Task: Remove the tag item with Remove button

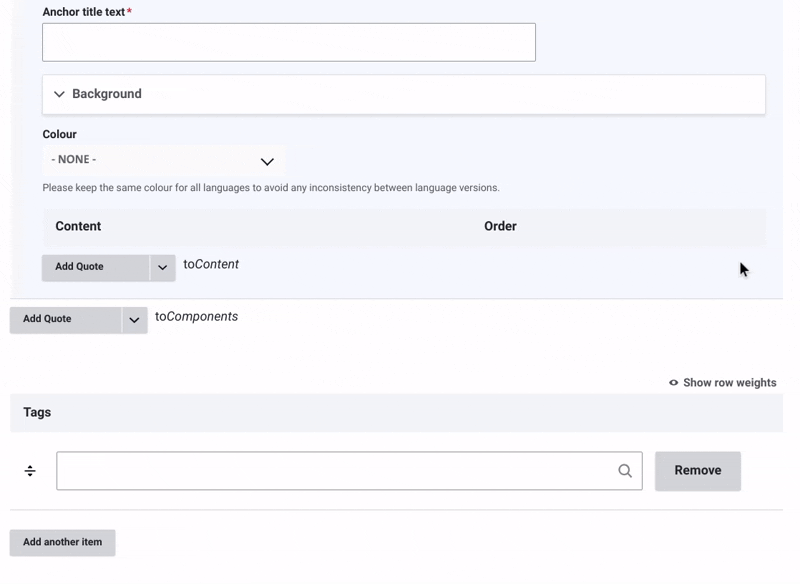Action: (697, 471)
